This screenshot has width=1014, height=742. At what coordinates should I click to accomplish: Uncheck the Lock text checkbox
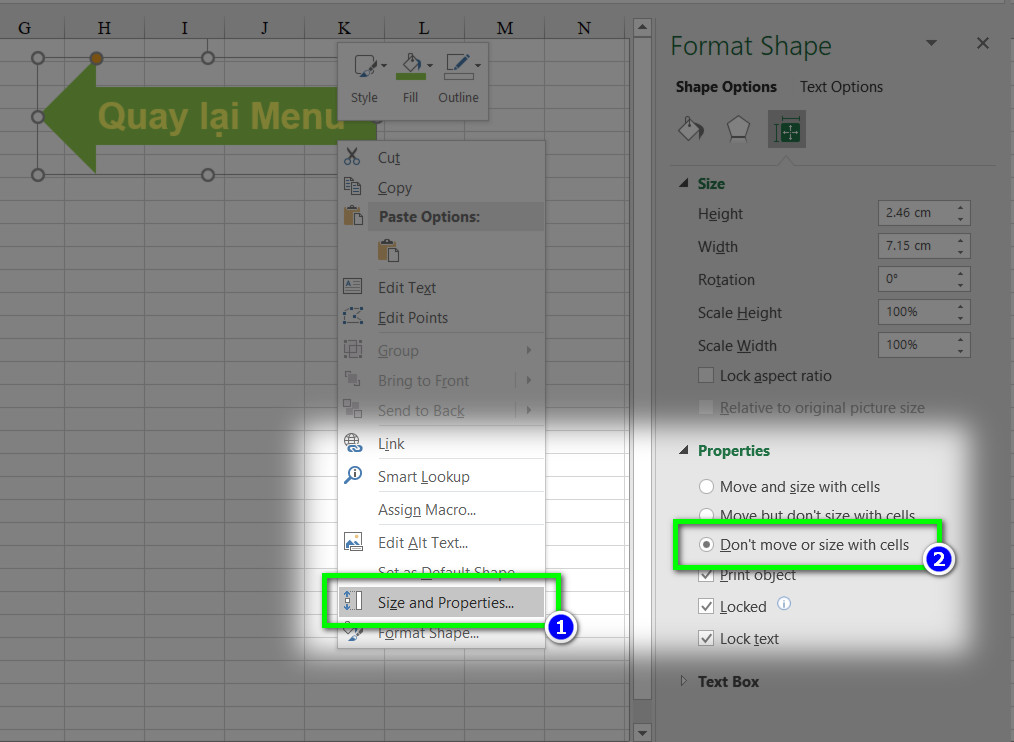pyautogui.click(x=706, y=638)
